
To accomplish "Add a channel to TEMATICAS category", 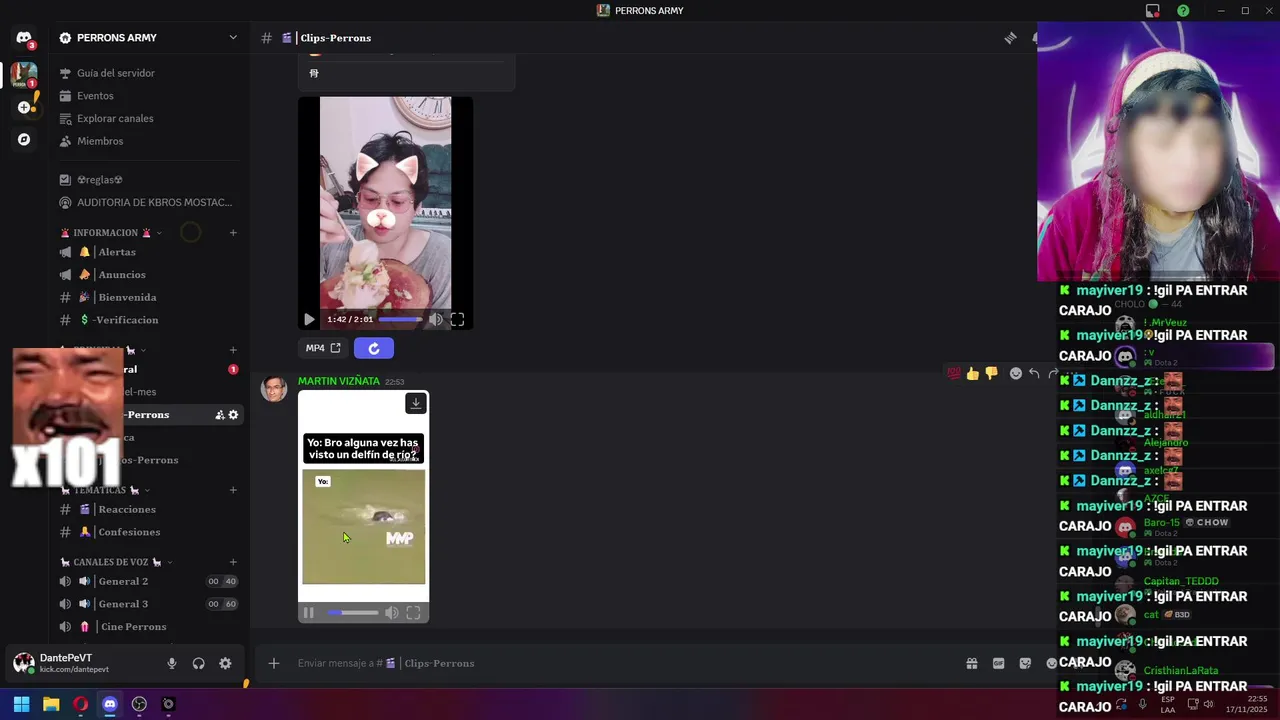I will (233, 490).
